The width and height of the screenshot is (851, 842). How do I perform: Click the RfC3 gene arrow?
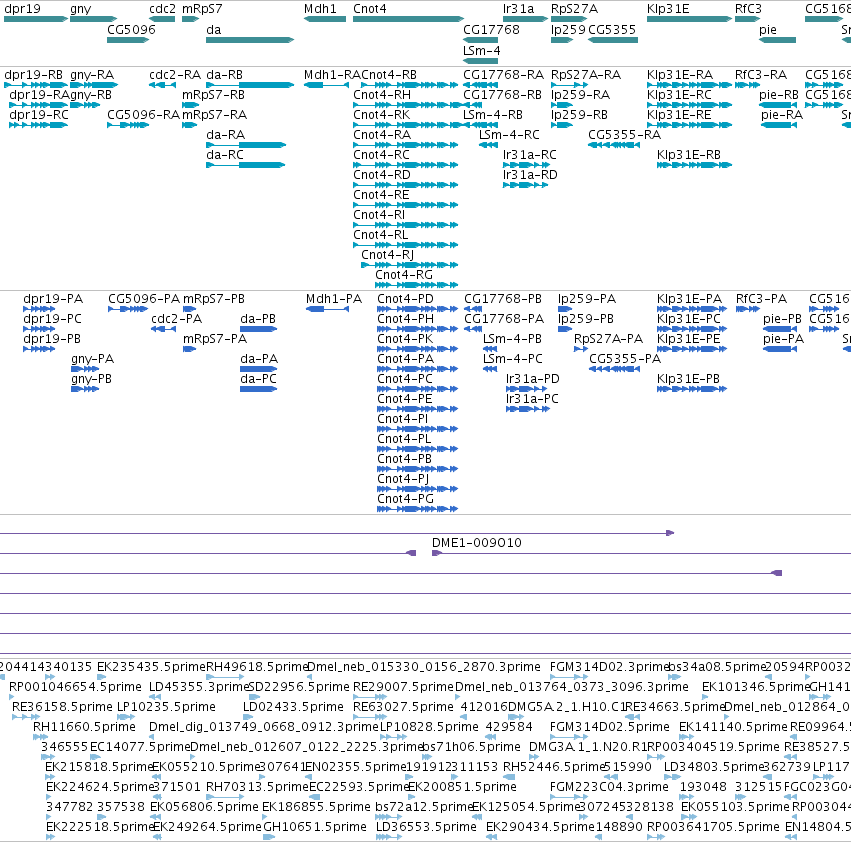[747, 19]
